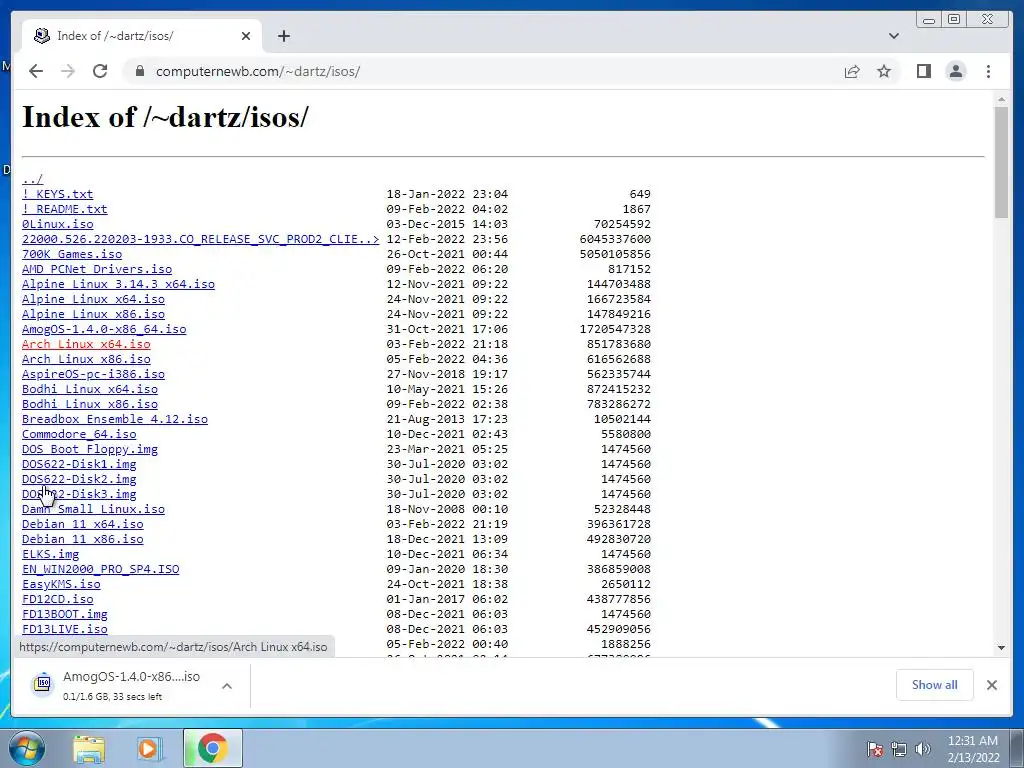Click the address bar URL
This screenshot has width=1024, height=768.
pos(258,71)
